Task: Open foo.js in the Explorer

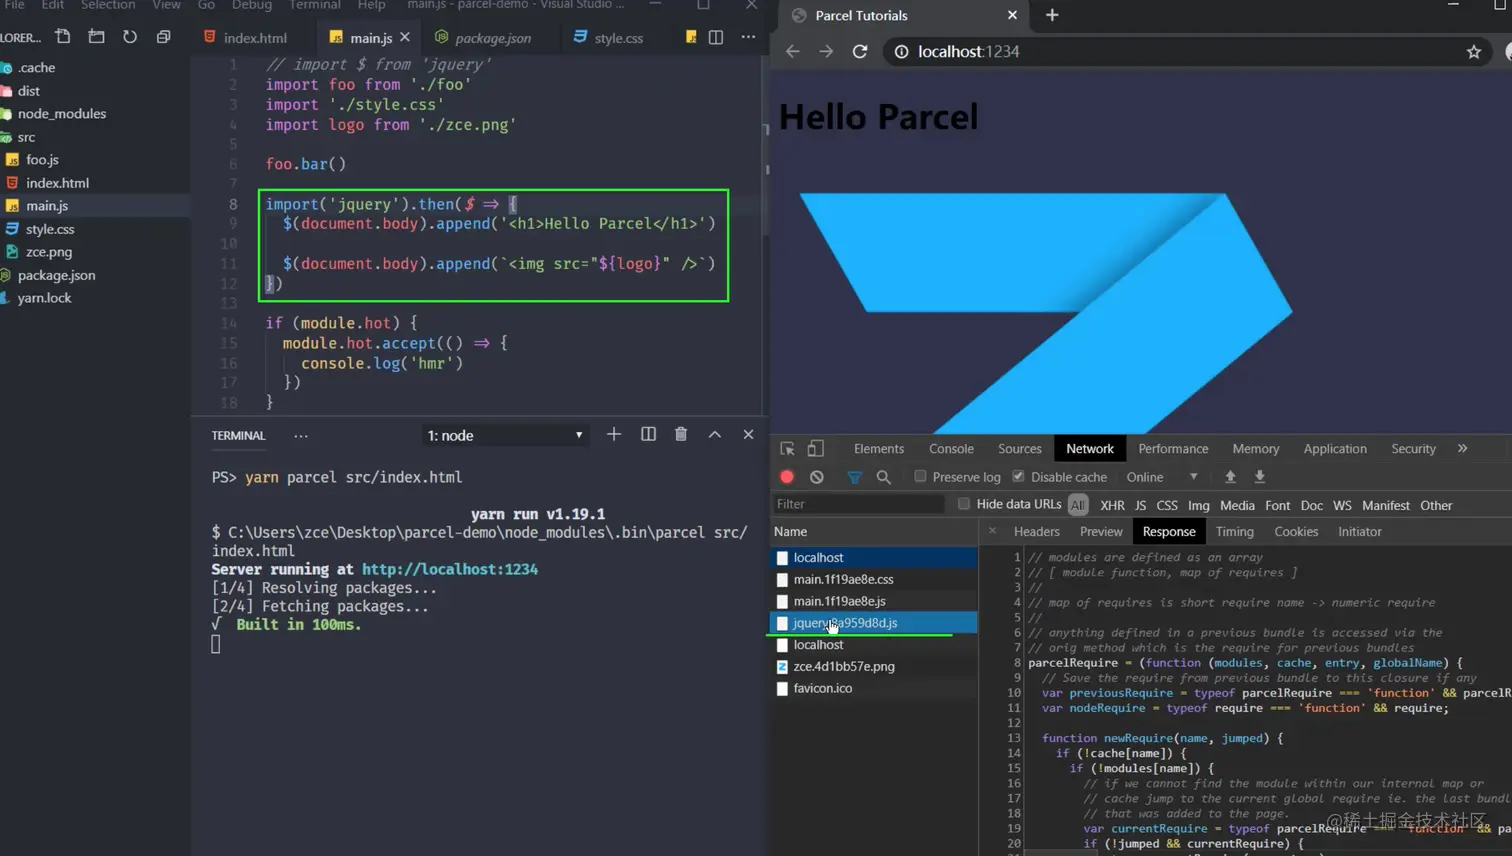Action: pos(42,159)
